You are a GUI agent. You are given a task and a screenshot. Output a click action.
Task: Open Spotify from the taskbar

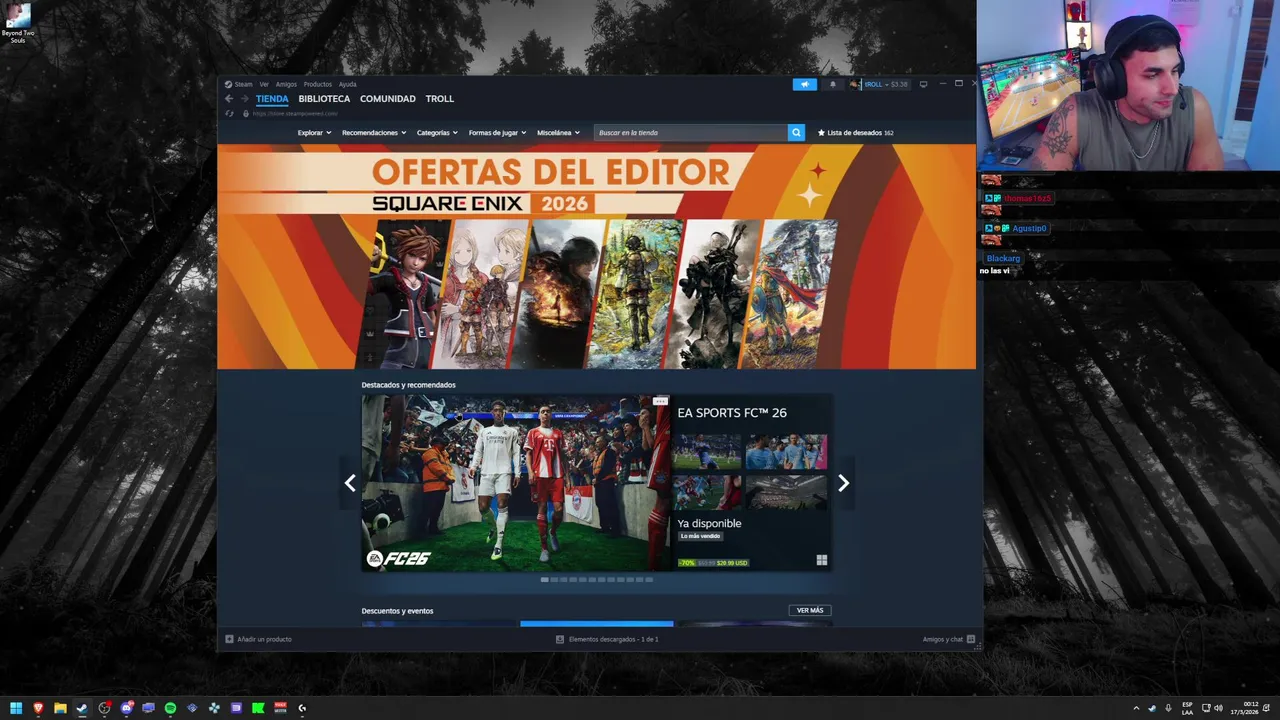[170, 708]
